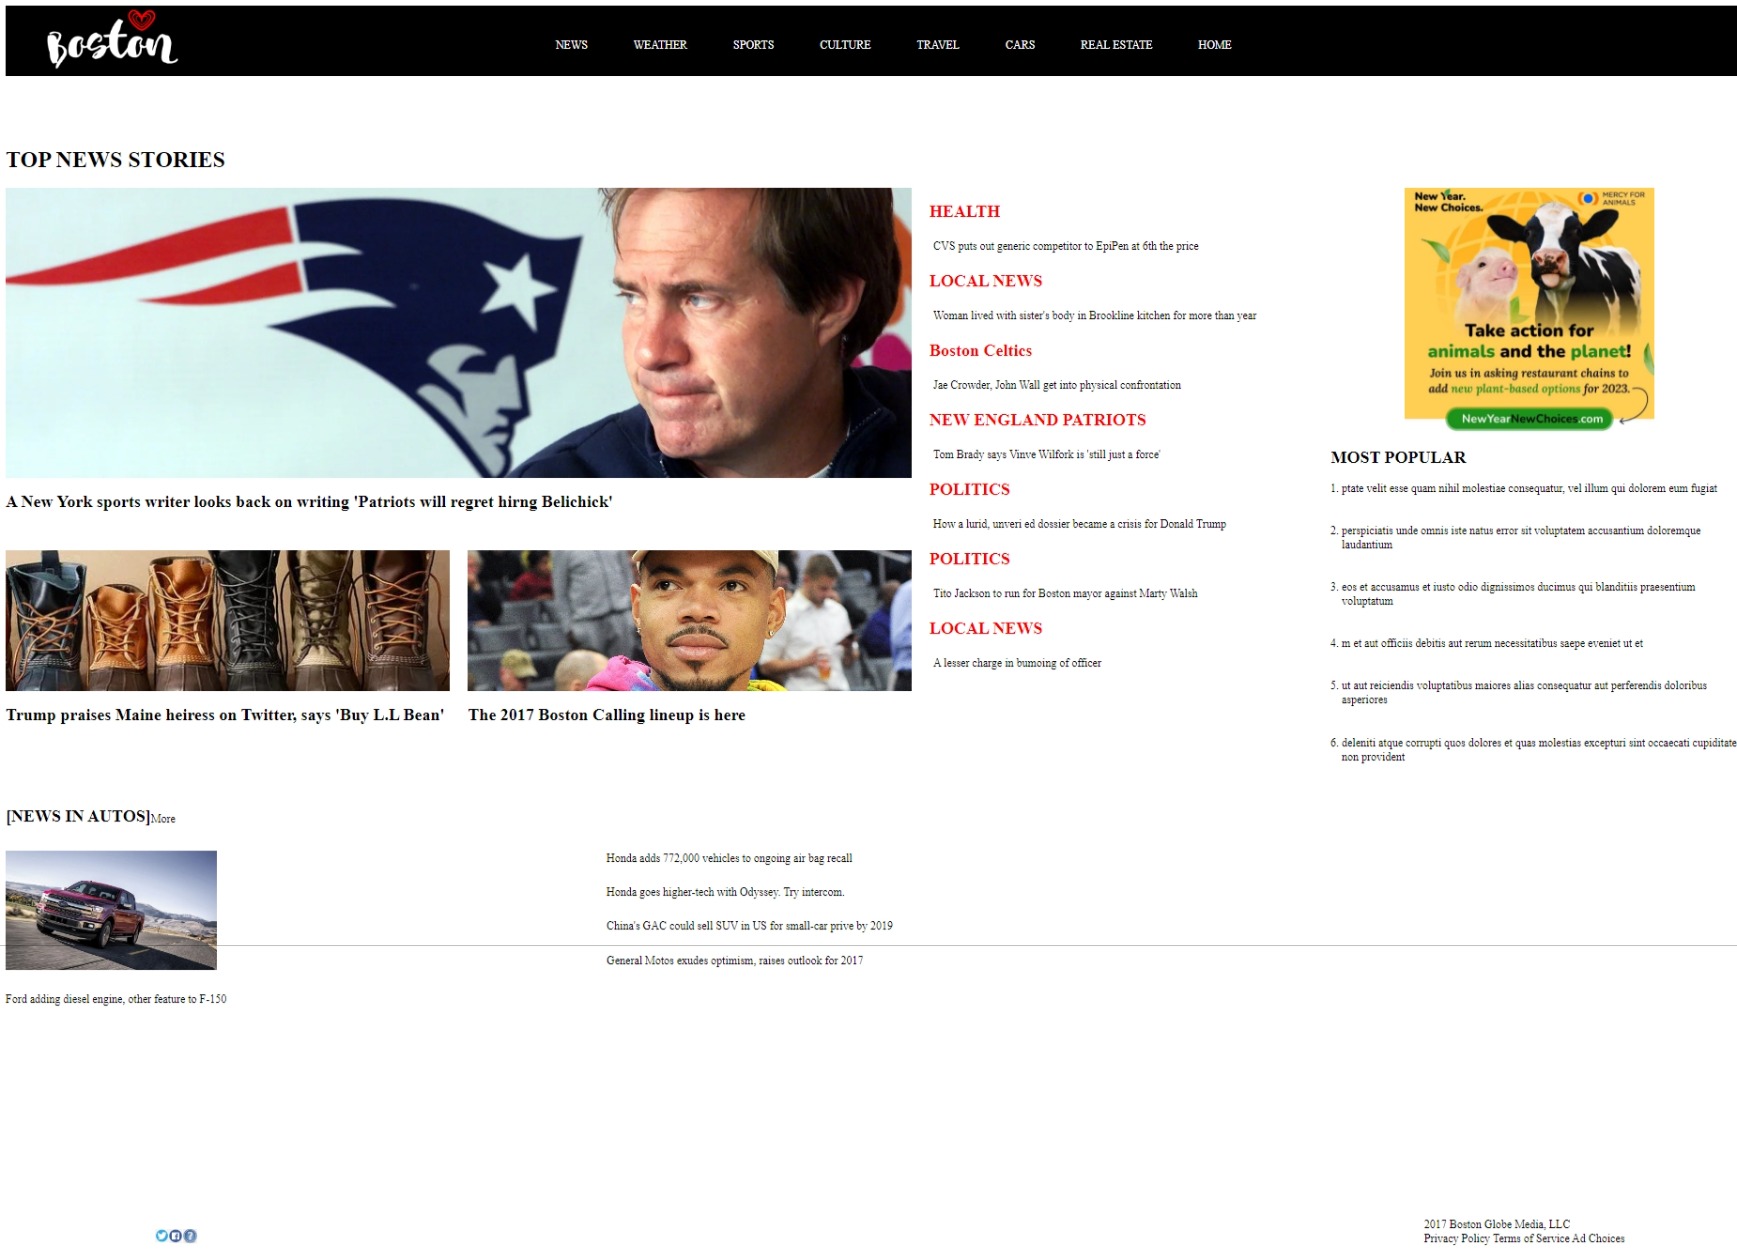Screen dimensions: 1737x1259
Task: Click POLITICS heading above the Trump dossier story
Action: point(969,490)
